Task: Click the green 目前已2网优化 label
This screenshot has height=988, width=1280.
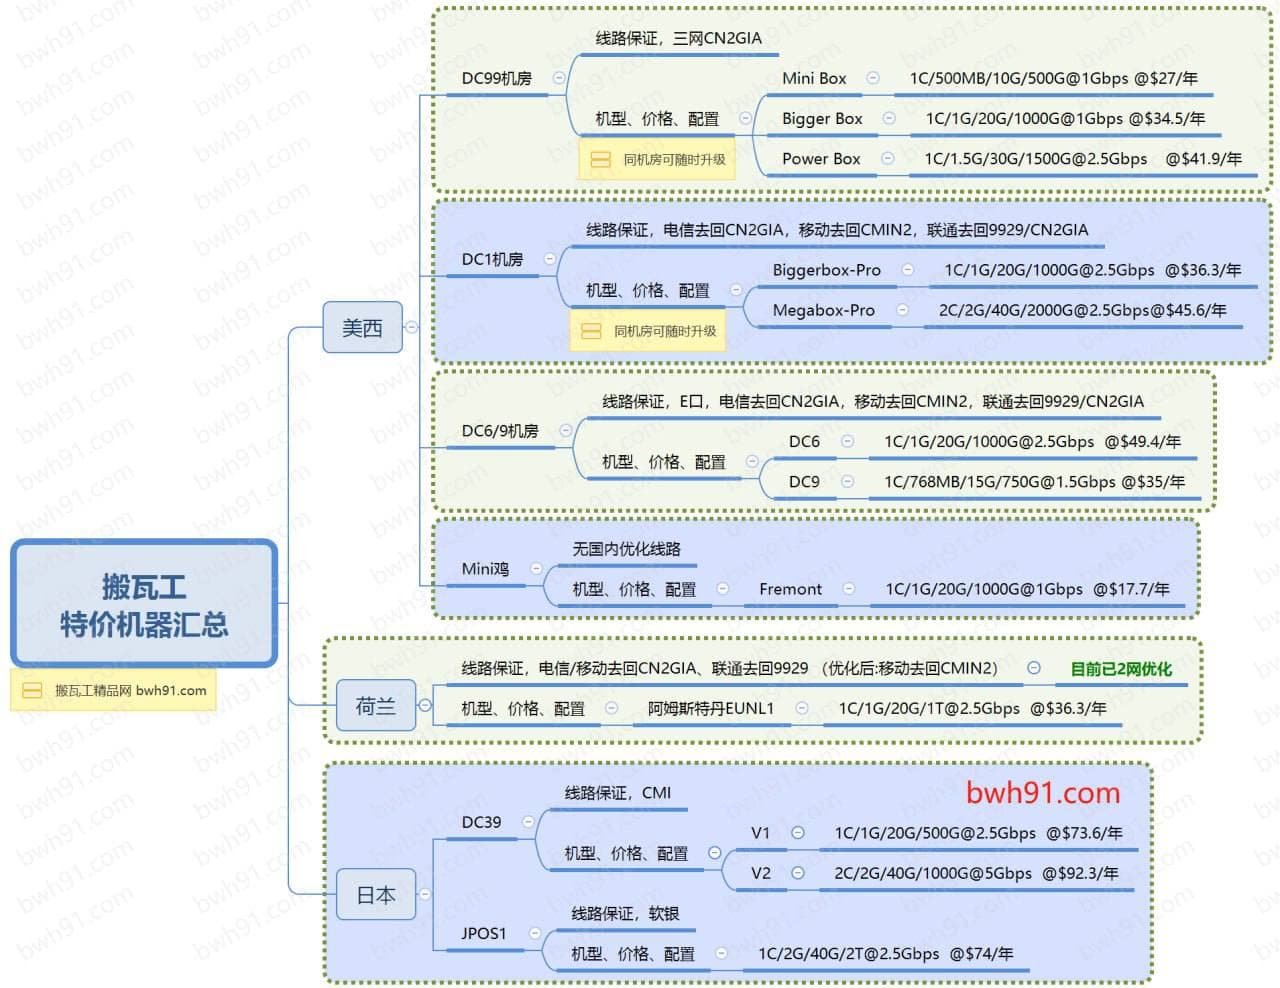Action: pos(1120,669)
